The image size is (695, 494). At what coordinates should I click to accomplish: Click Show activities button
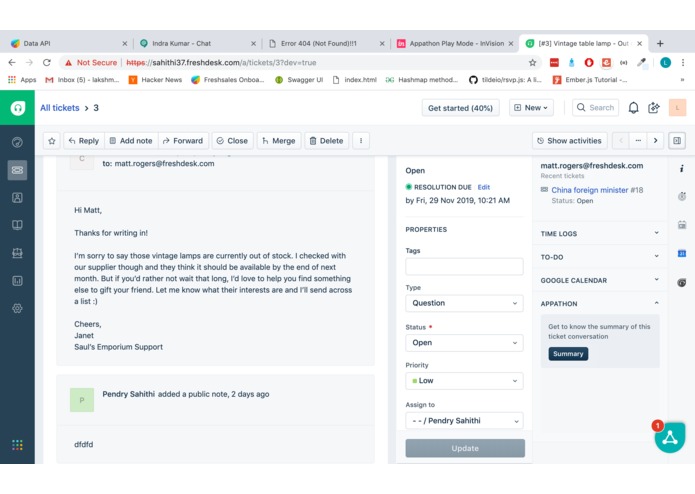pyautogui.click(x=570, y=141)
